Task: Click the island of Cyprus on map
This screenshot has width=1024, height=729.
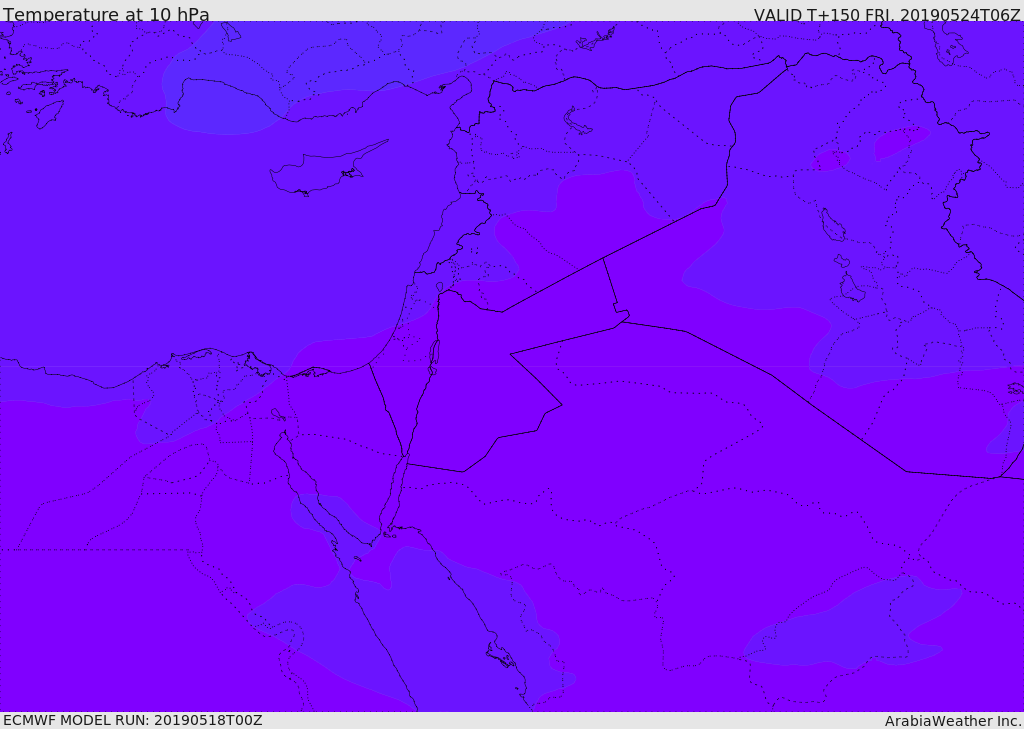Action: [x=328, y=169]
